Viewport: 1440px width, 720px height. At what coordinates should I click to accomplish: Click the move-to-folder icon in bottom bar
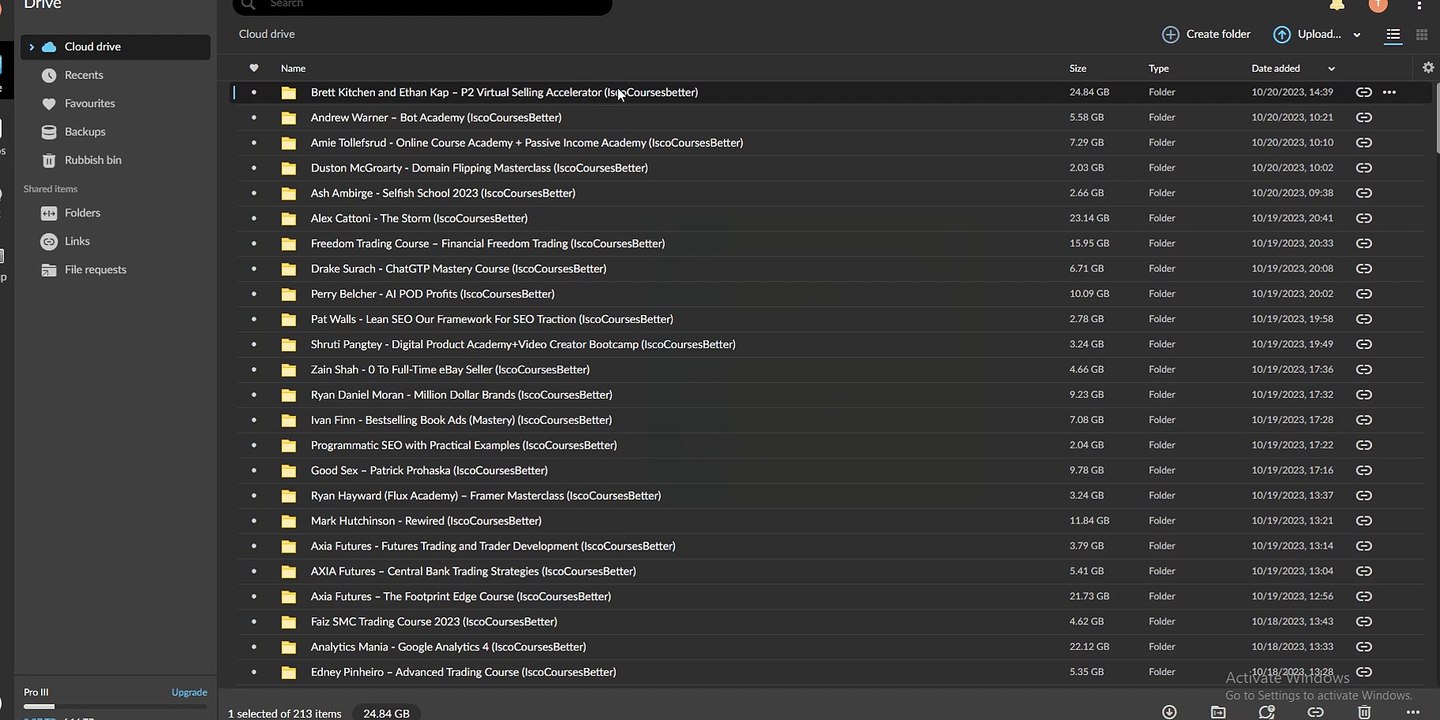pos(1218,712)
